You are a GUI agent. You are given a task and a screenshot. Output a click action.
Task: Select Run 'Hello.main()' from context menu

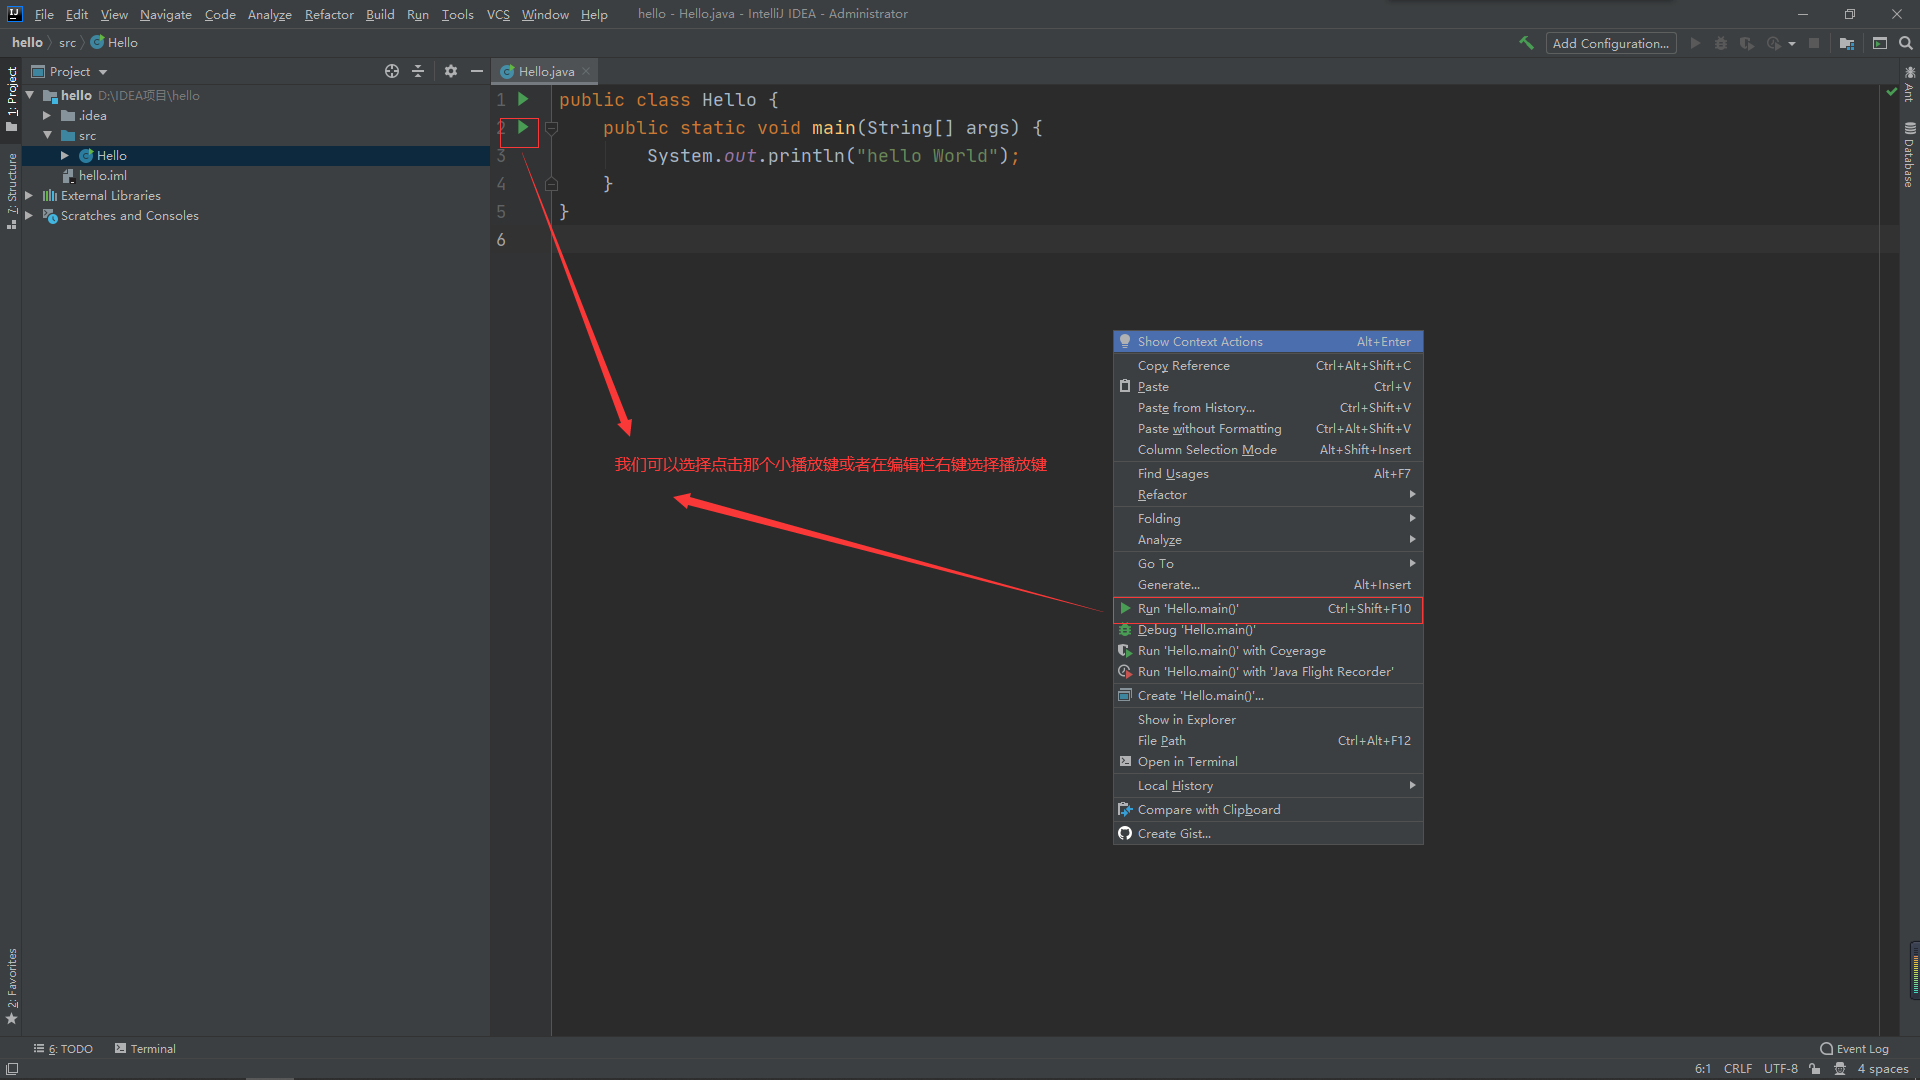[x=1188, y=608]
